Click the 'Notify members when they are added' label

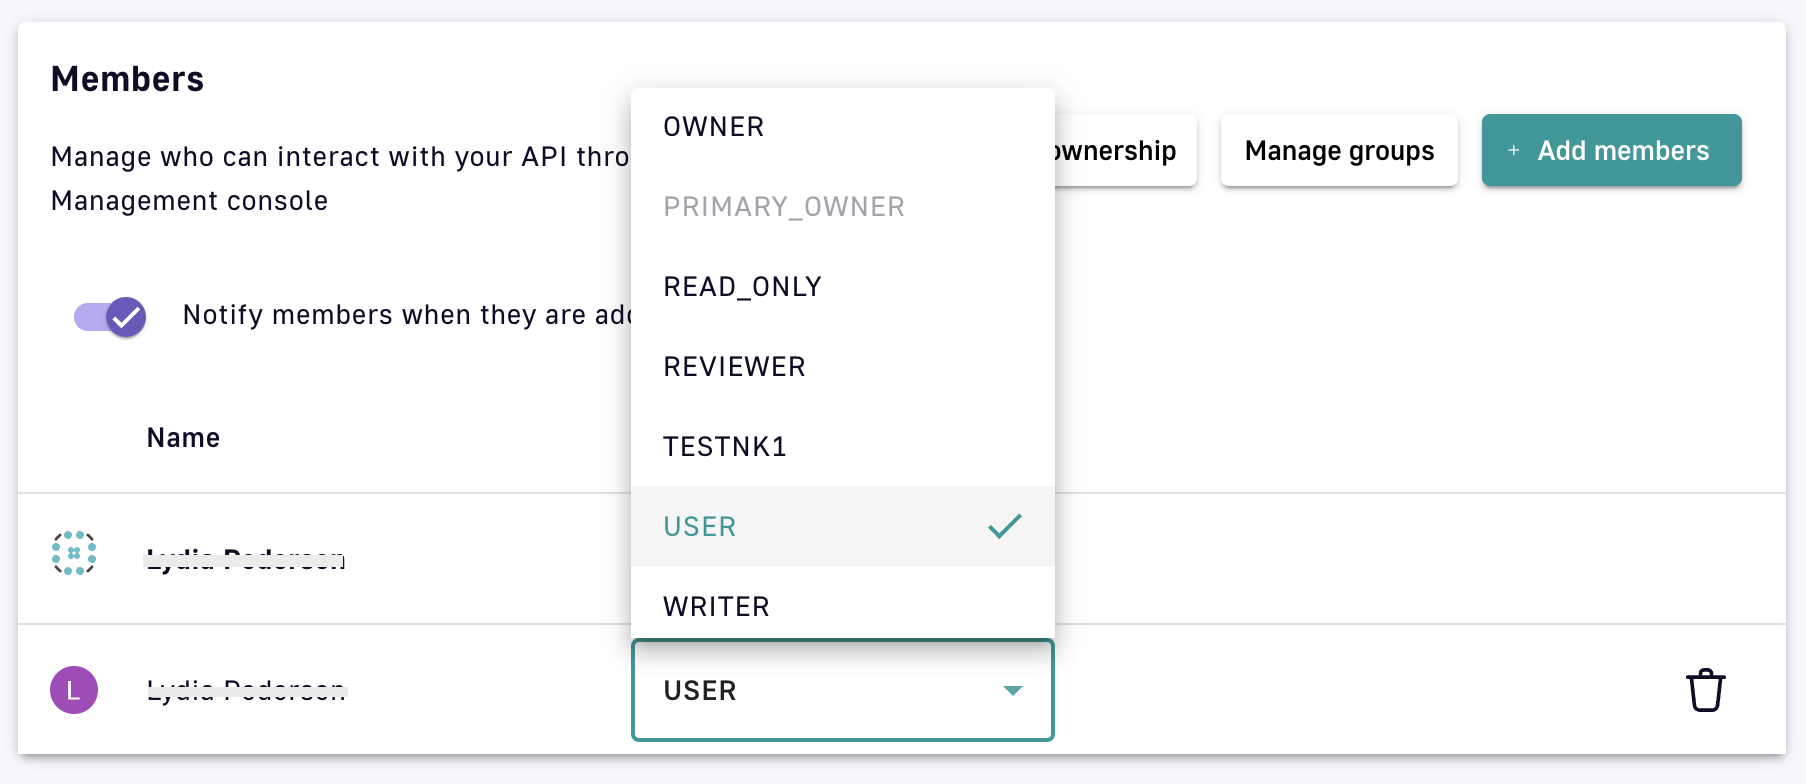(x=405, y=315)
